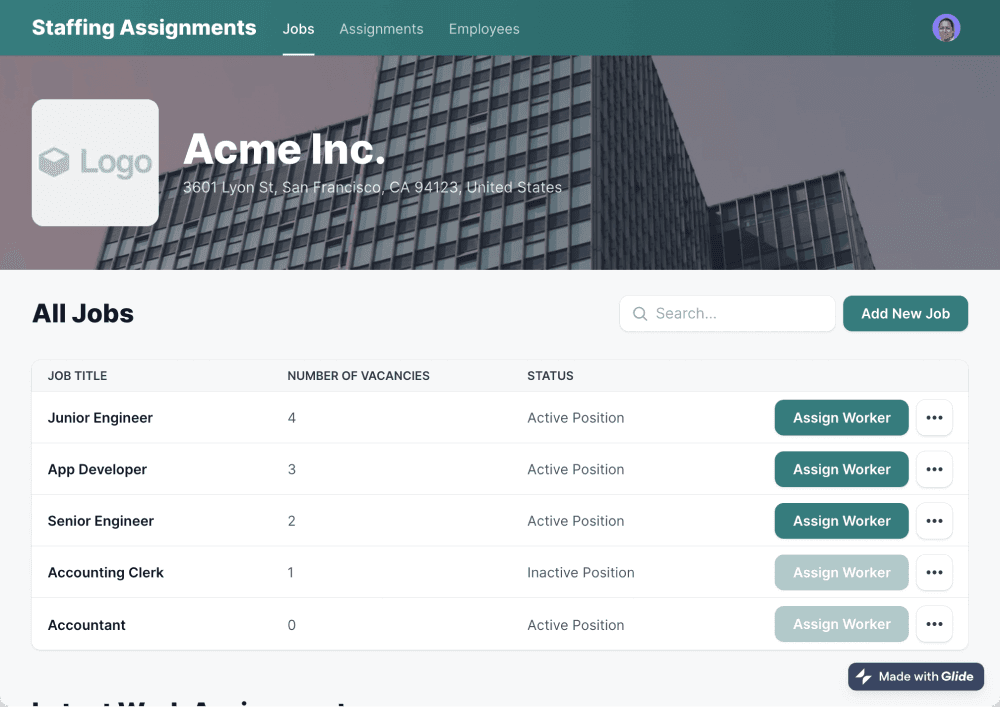Click the All Jobs section heading
Image resolution: width=1000 pixels, height=707 pixels.
click(83, 314)
